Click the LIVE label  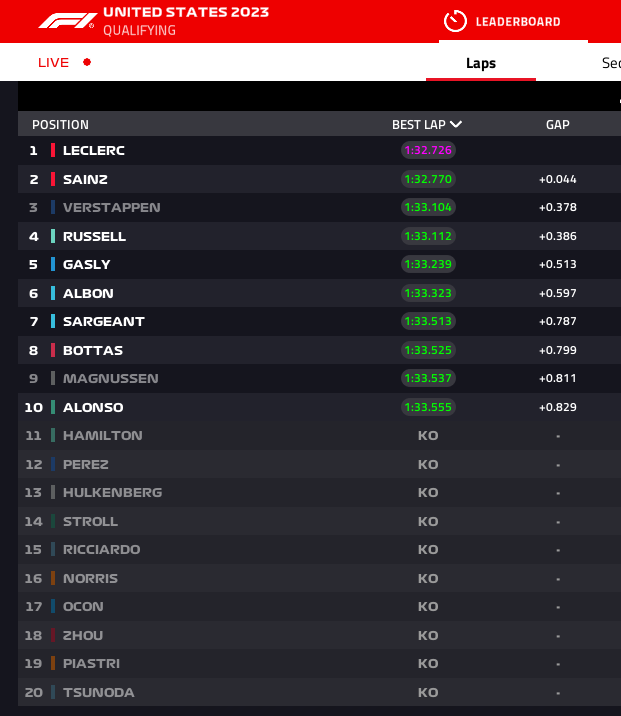(x=54, y=62)
